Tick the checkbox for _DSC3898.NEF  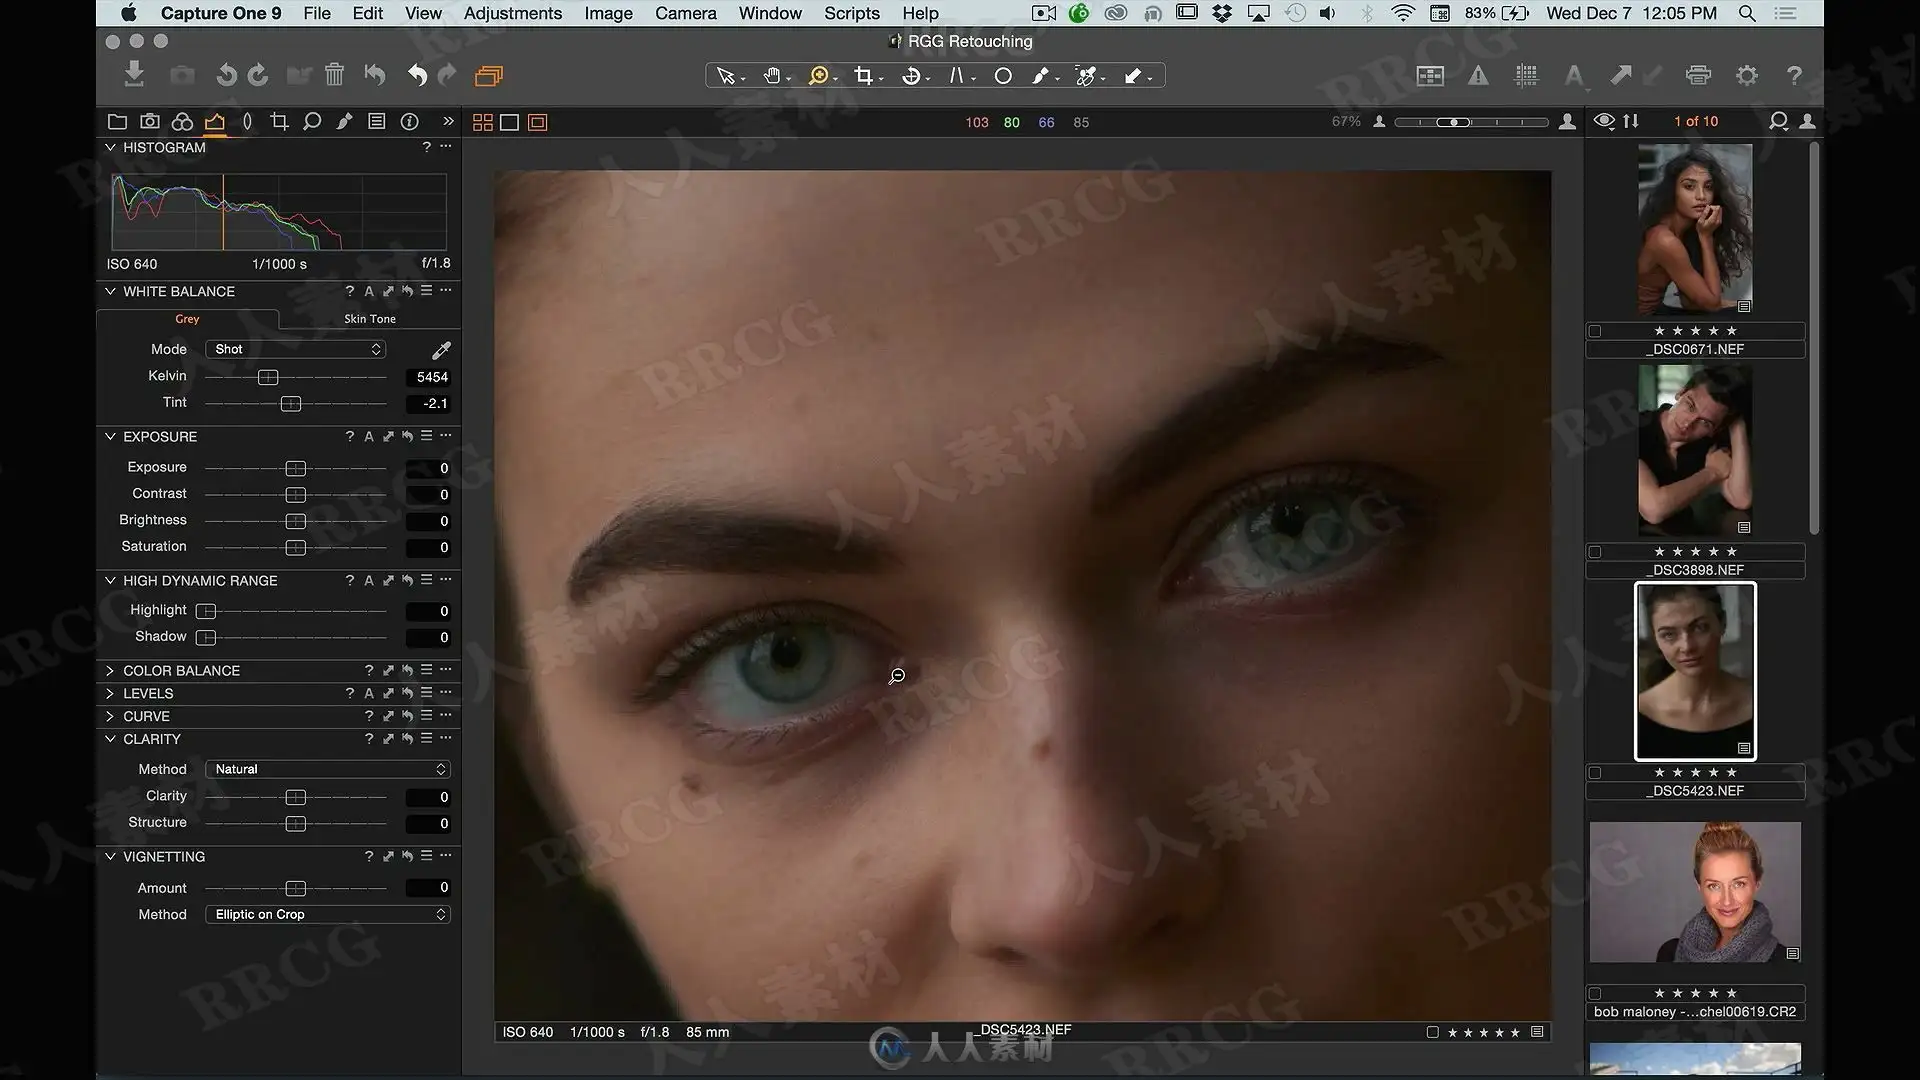tap(1595, 552)
